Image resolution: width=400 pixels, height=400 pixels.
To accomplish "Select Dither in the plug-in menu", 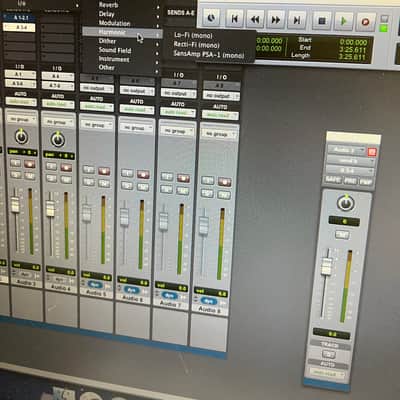I will [x=107, y=41].
